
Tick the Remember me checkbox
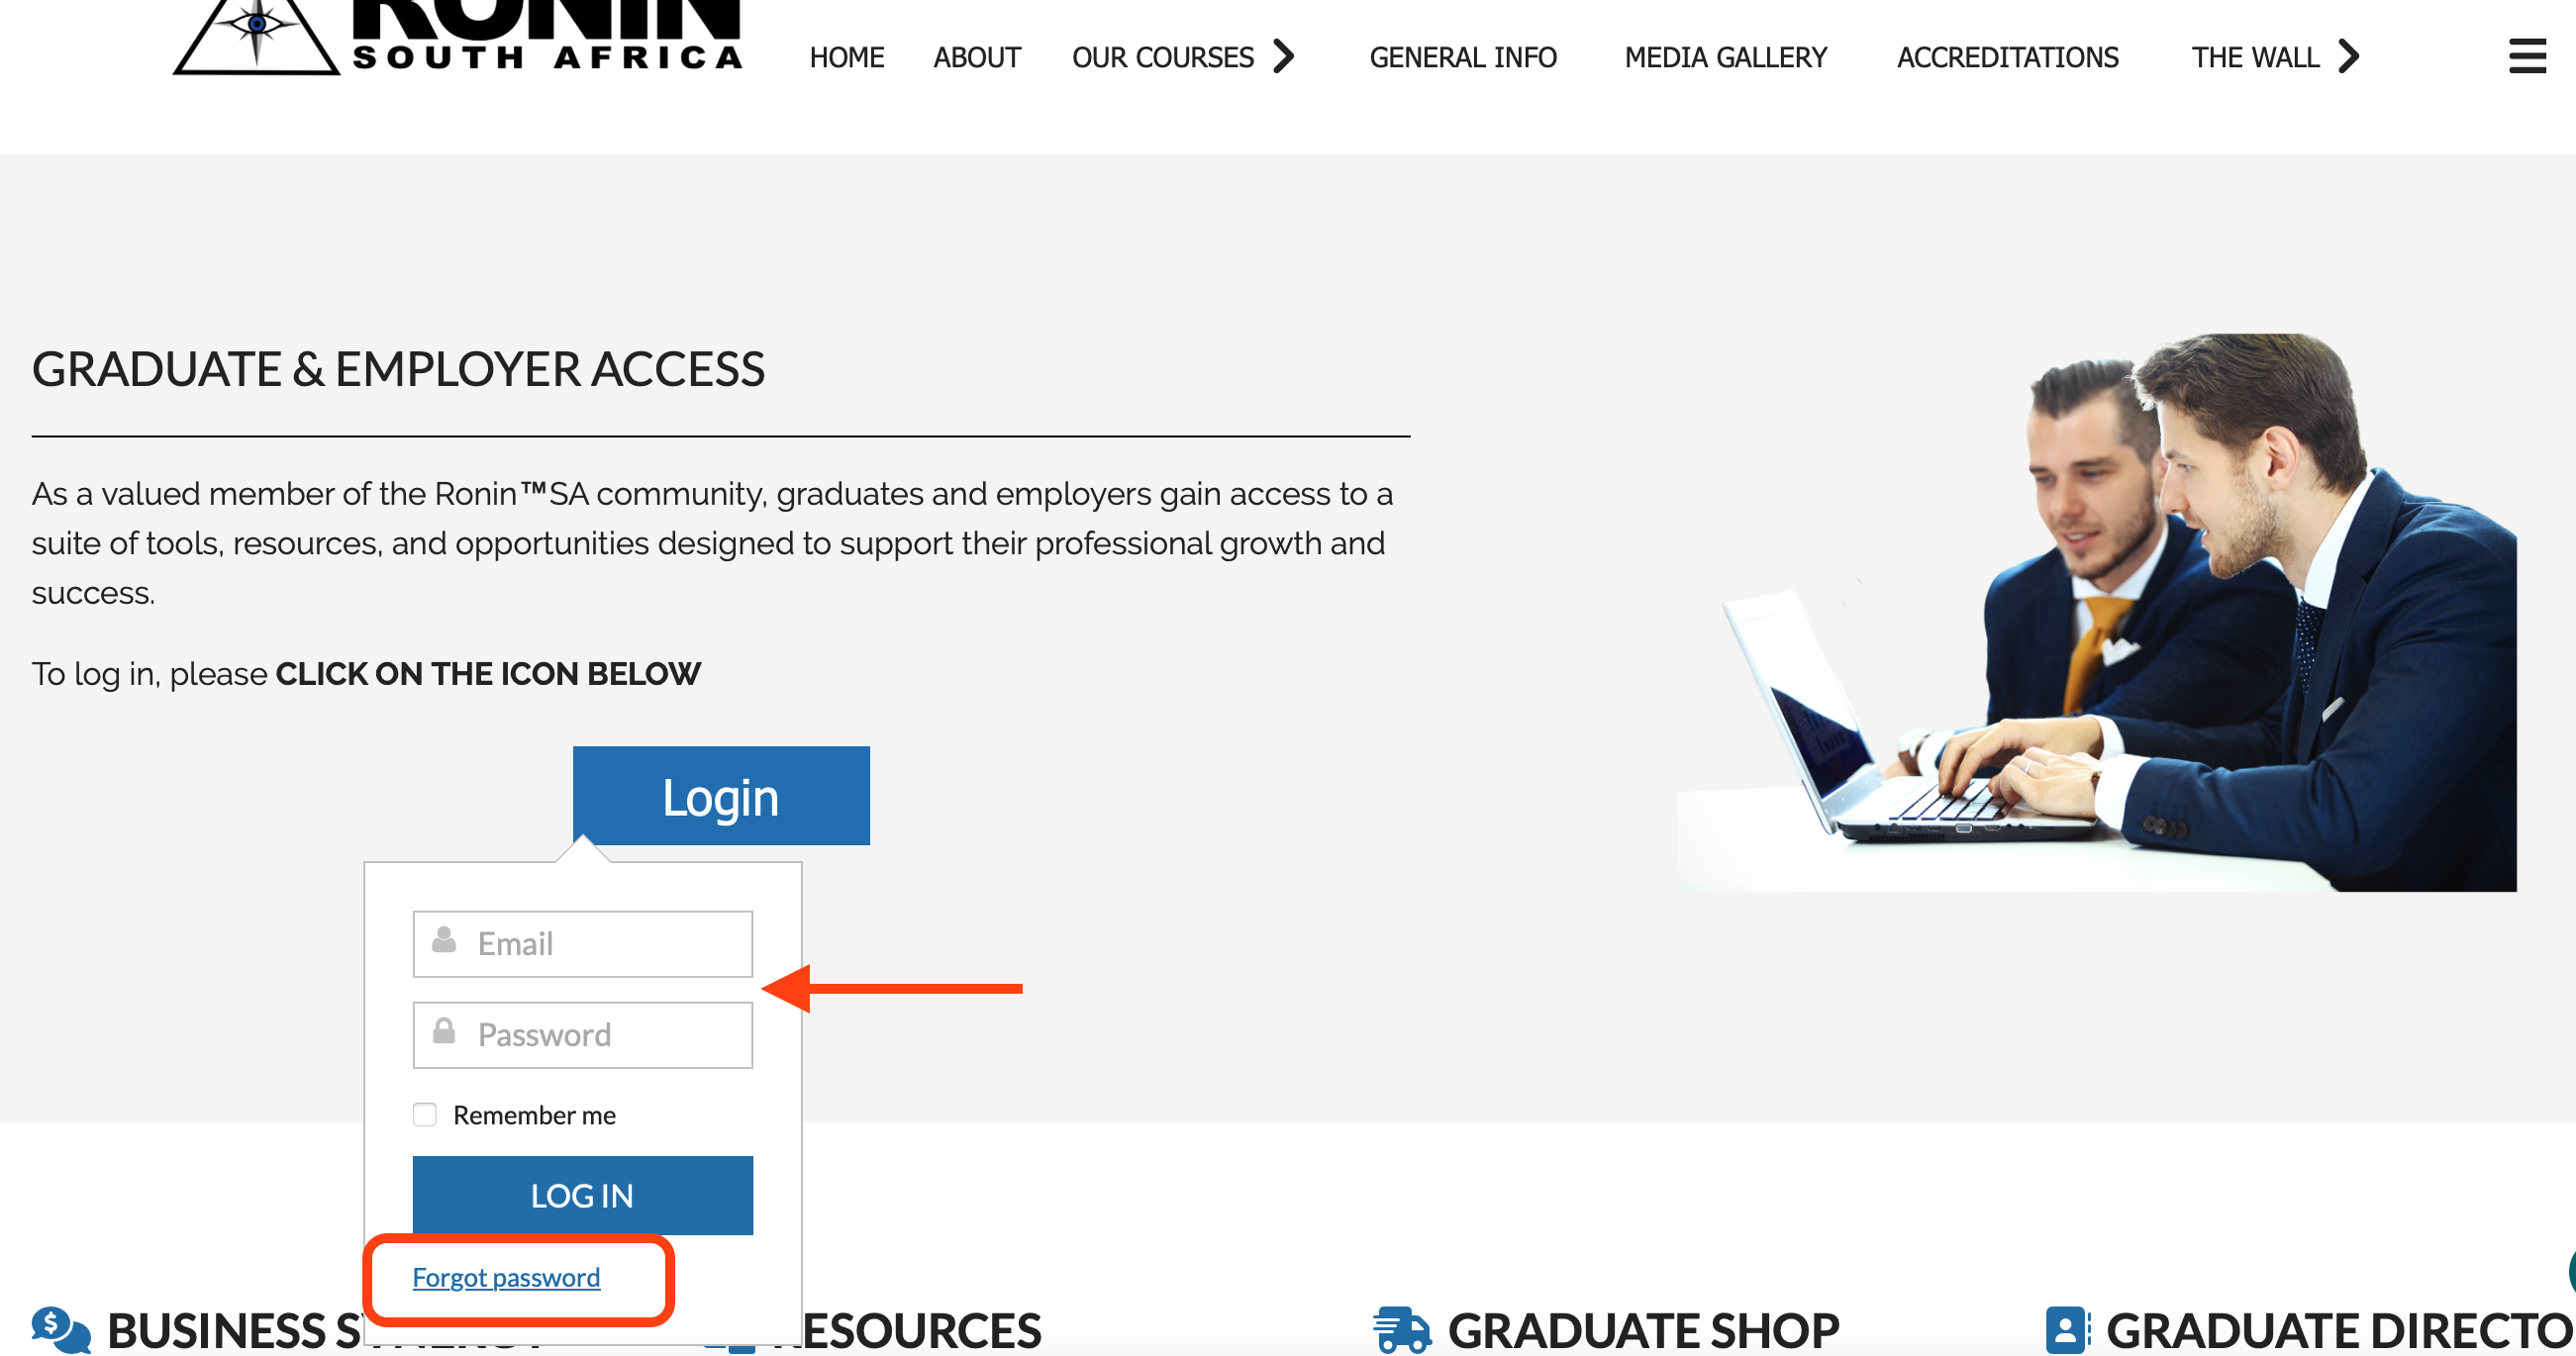coord(425,1114)
